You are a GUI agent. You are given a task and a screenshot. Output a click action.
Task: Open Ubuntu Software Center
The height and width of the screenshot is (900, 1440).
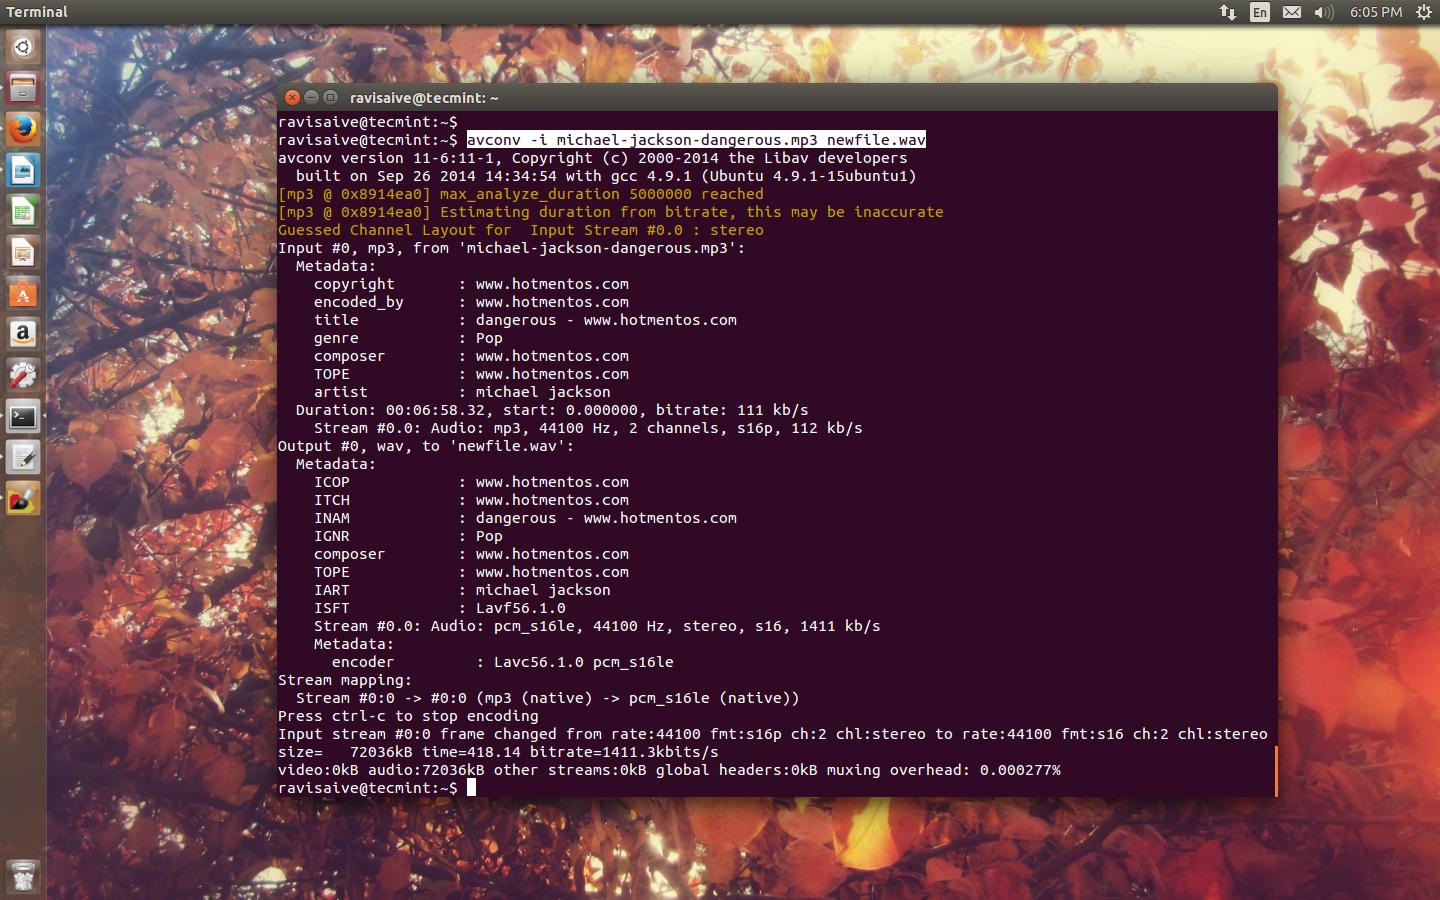[23, 293]
